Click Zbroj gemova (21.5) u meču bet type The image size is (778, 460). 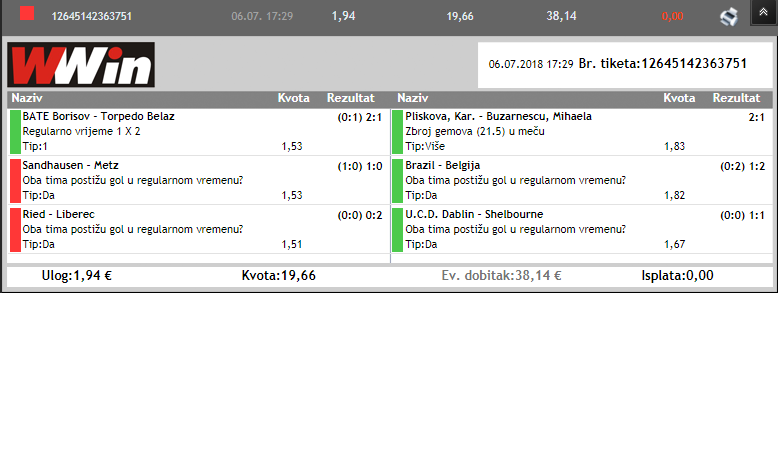pyautogui.click(x=475, y=131)
